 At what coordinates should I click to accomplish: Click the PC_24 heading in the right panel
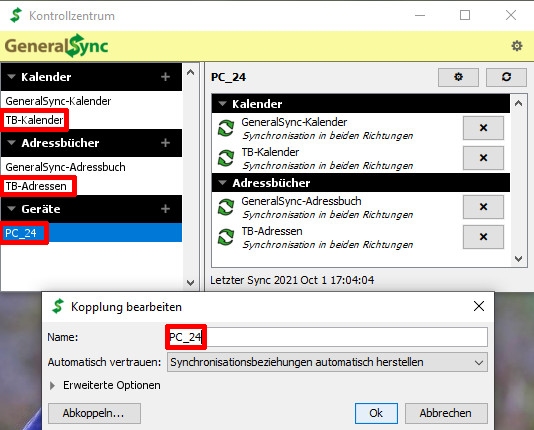click(x=228, y=77)
